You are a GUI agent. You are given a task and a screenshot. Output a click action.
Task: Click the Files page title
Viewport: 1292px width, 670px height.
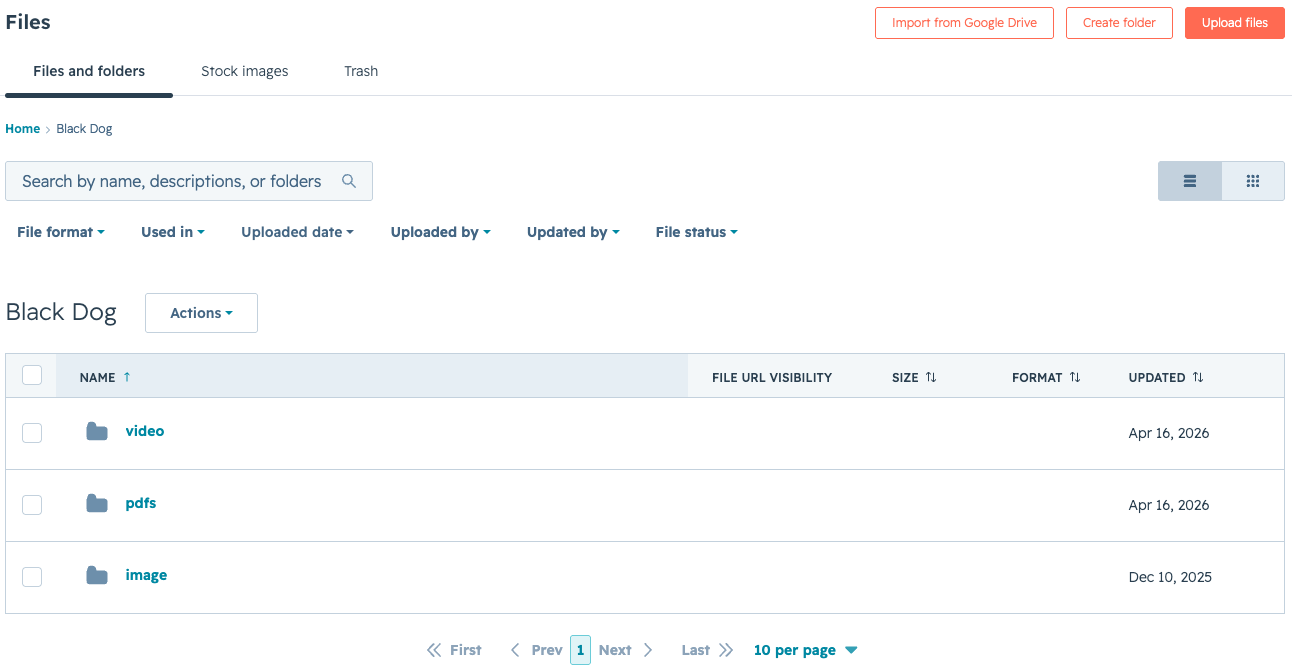click(x=28, y=22)
